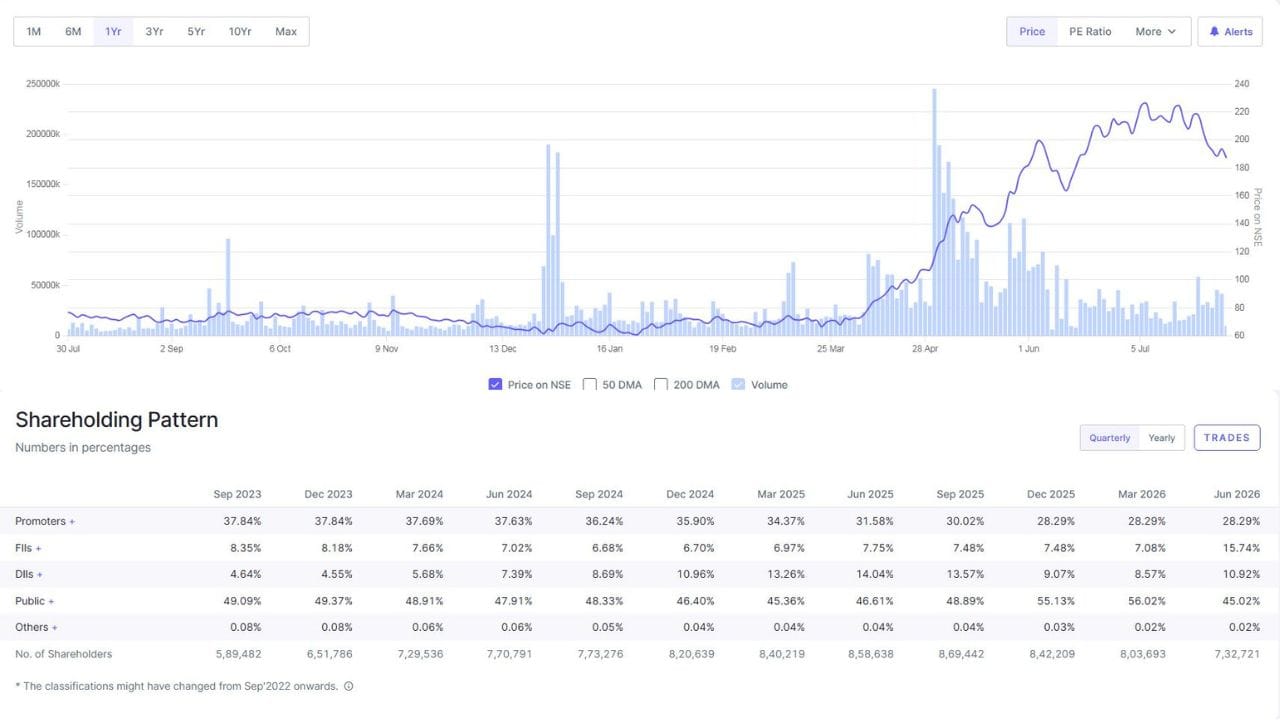The image size is (1280, 720).
Task: Click the plus icon next to Others
Action: point(54,628)
